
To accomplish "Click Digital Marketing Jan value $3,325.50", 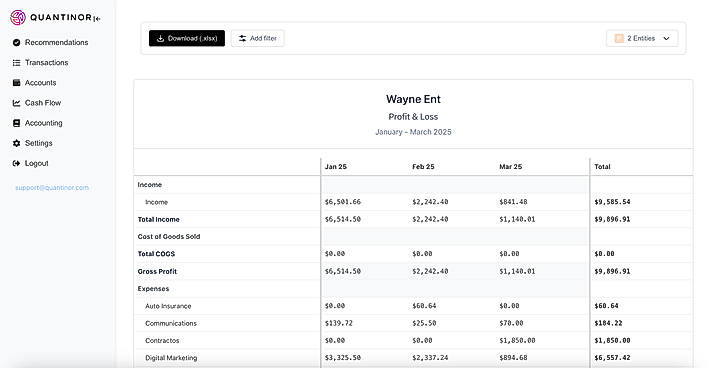I will 343,358.
